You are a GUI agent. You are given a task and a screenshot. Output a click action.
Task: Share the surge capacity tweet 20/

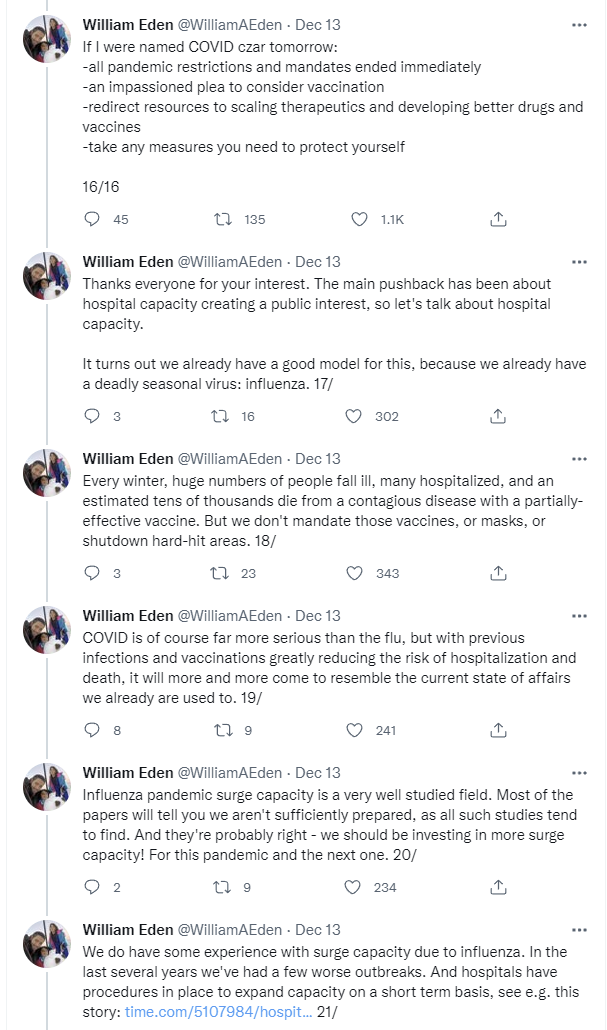(498, 887)
